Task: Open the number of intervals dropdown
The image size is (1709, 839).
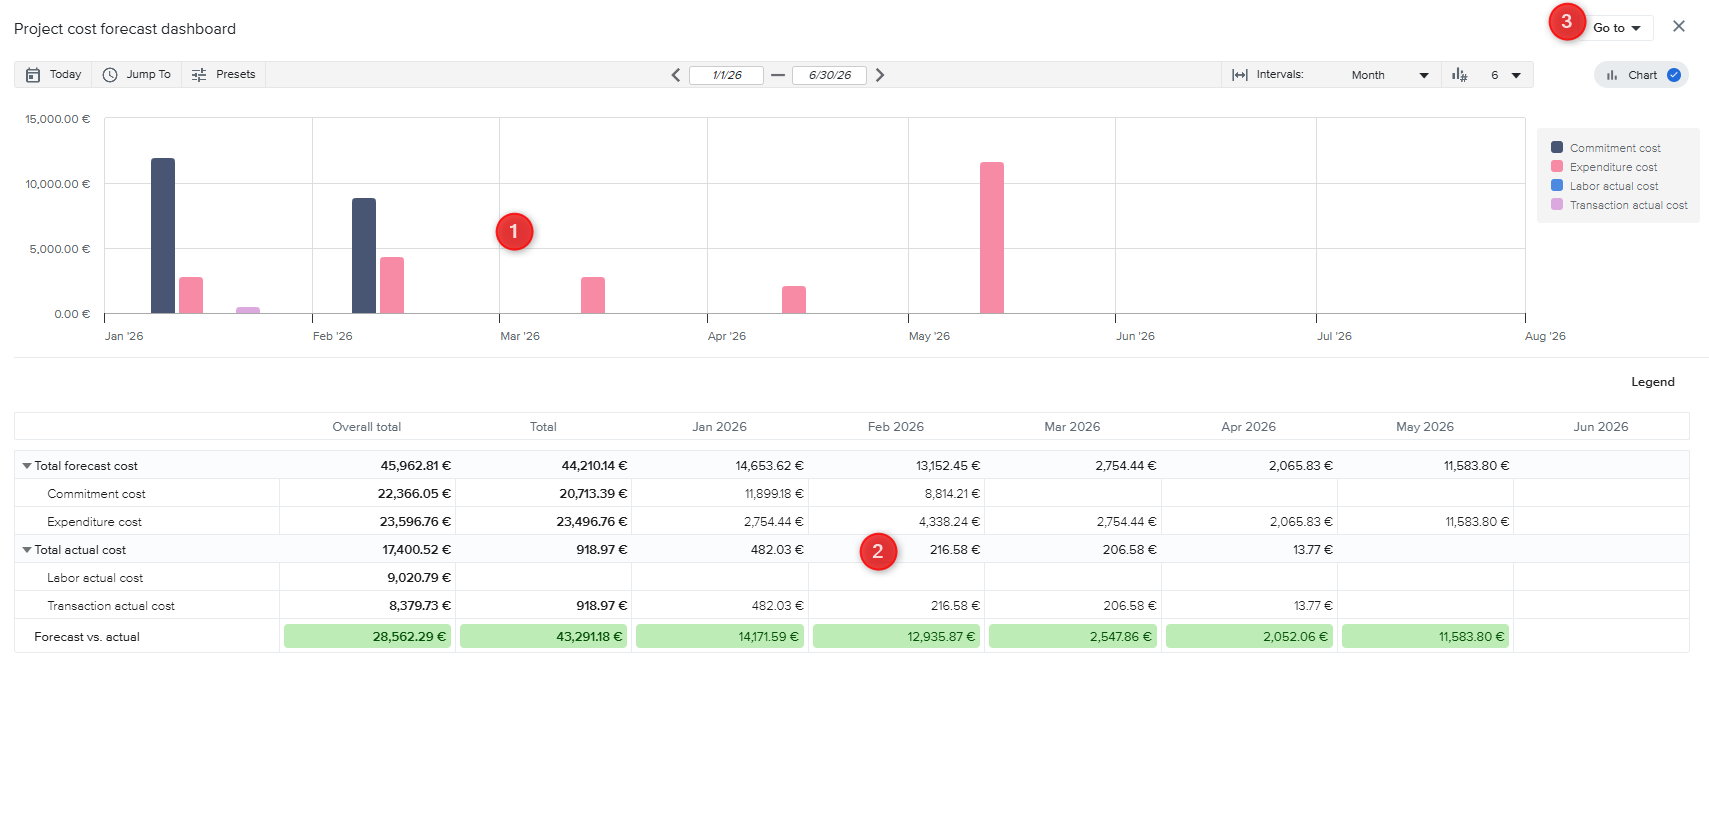Action: pyautogui.click(x=1505, y=75)
